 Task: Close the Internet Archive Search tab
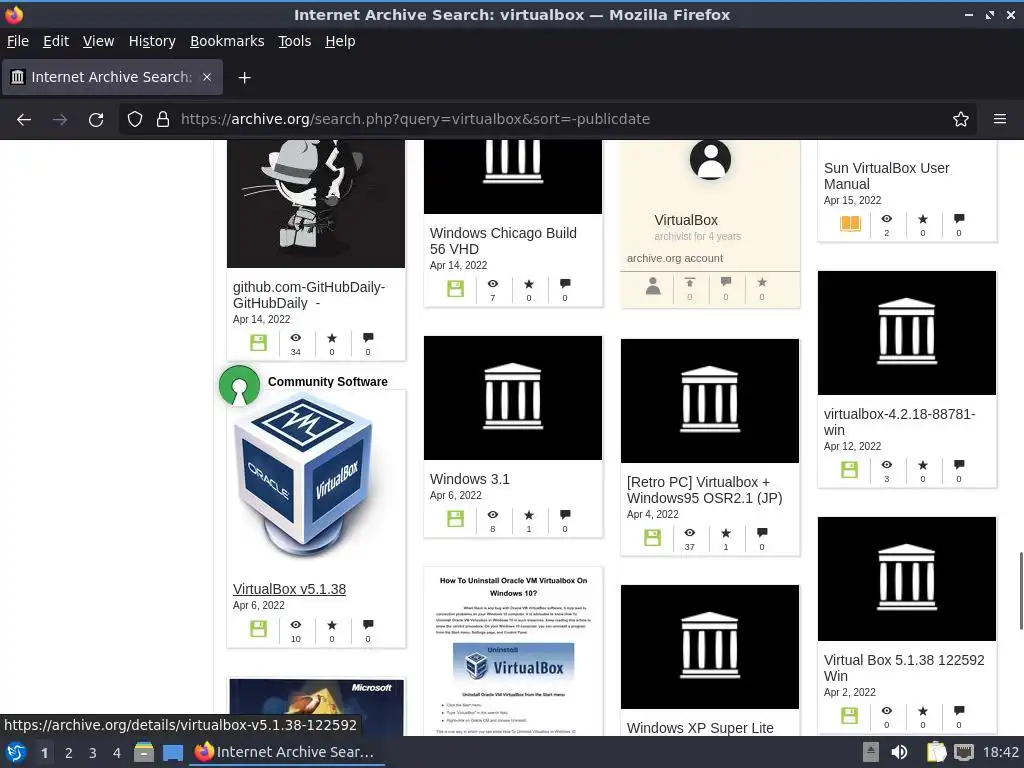coord(207,77)
